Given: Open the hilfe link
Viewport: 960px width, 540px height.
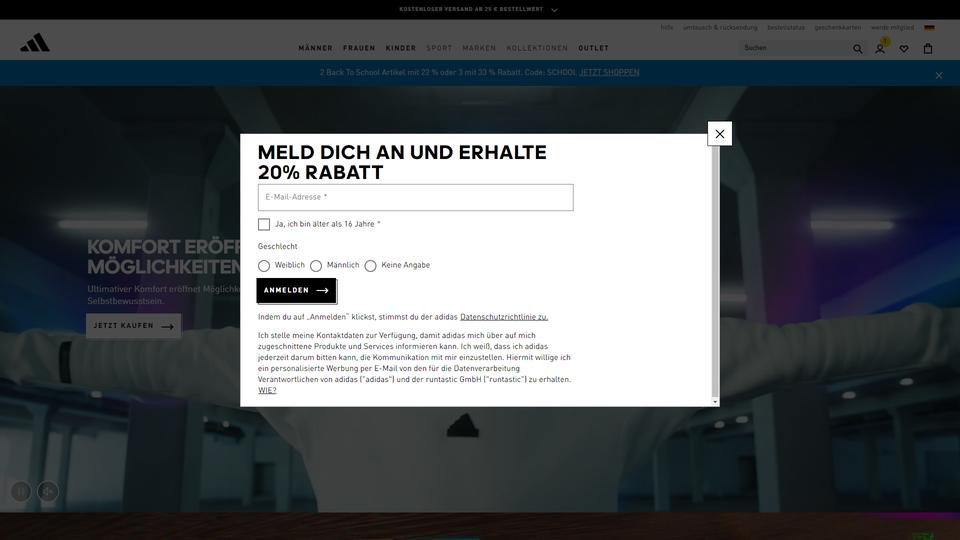Looking at the screenshot, I should (667, 28).
